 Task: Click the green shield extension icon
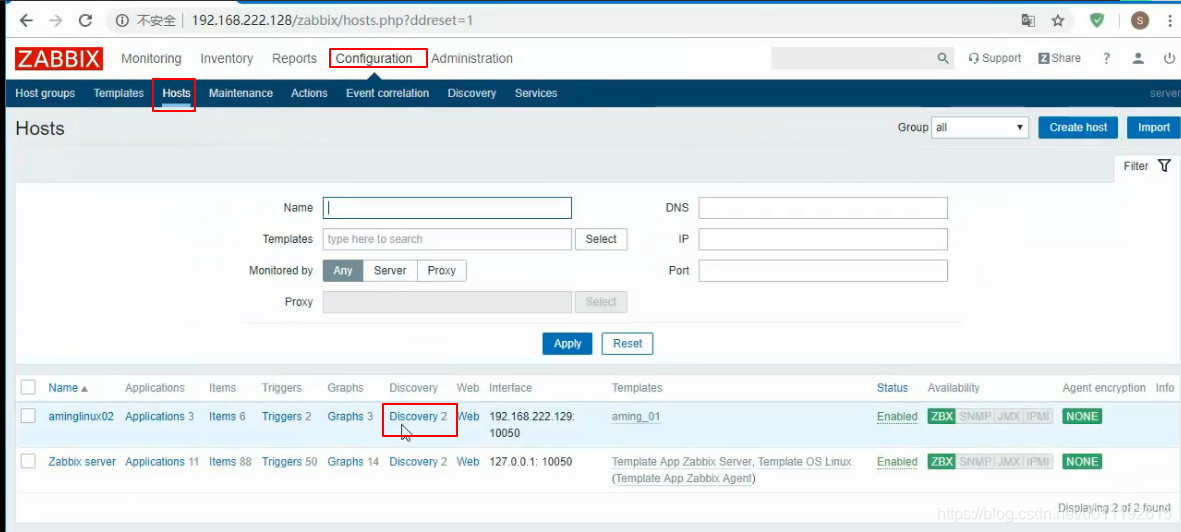point(1097,20)
